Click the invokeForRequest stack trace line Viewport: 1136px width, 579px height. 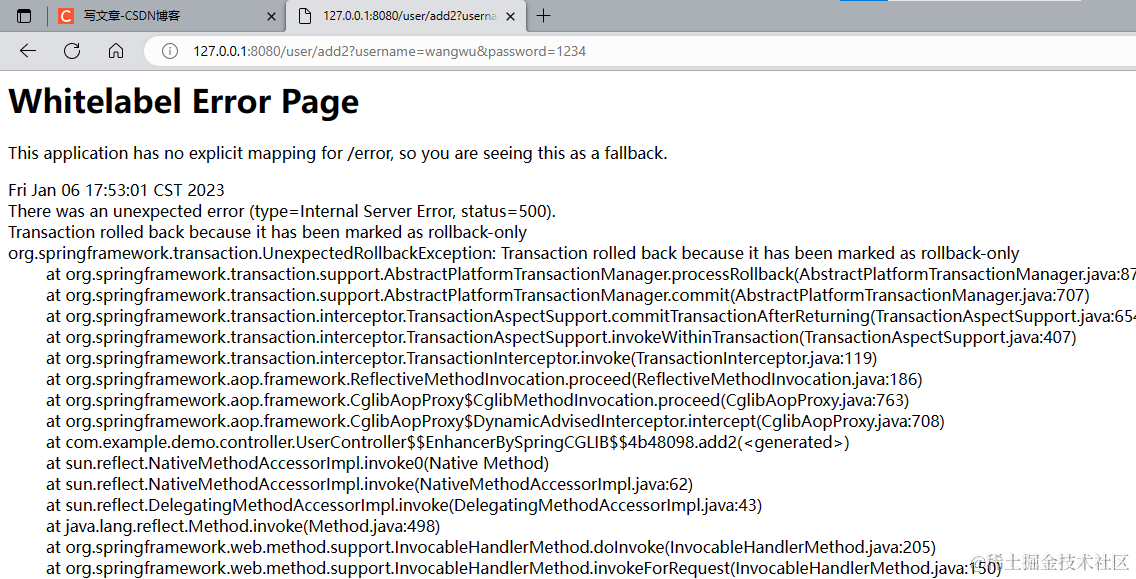tap(523, 568)
